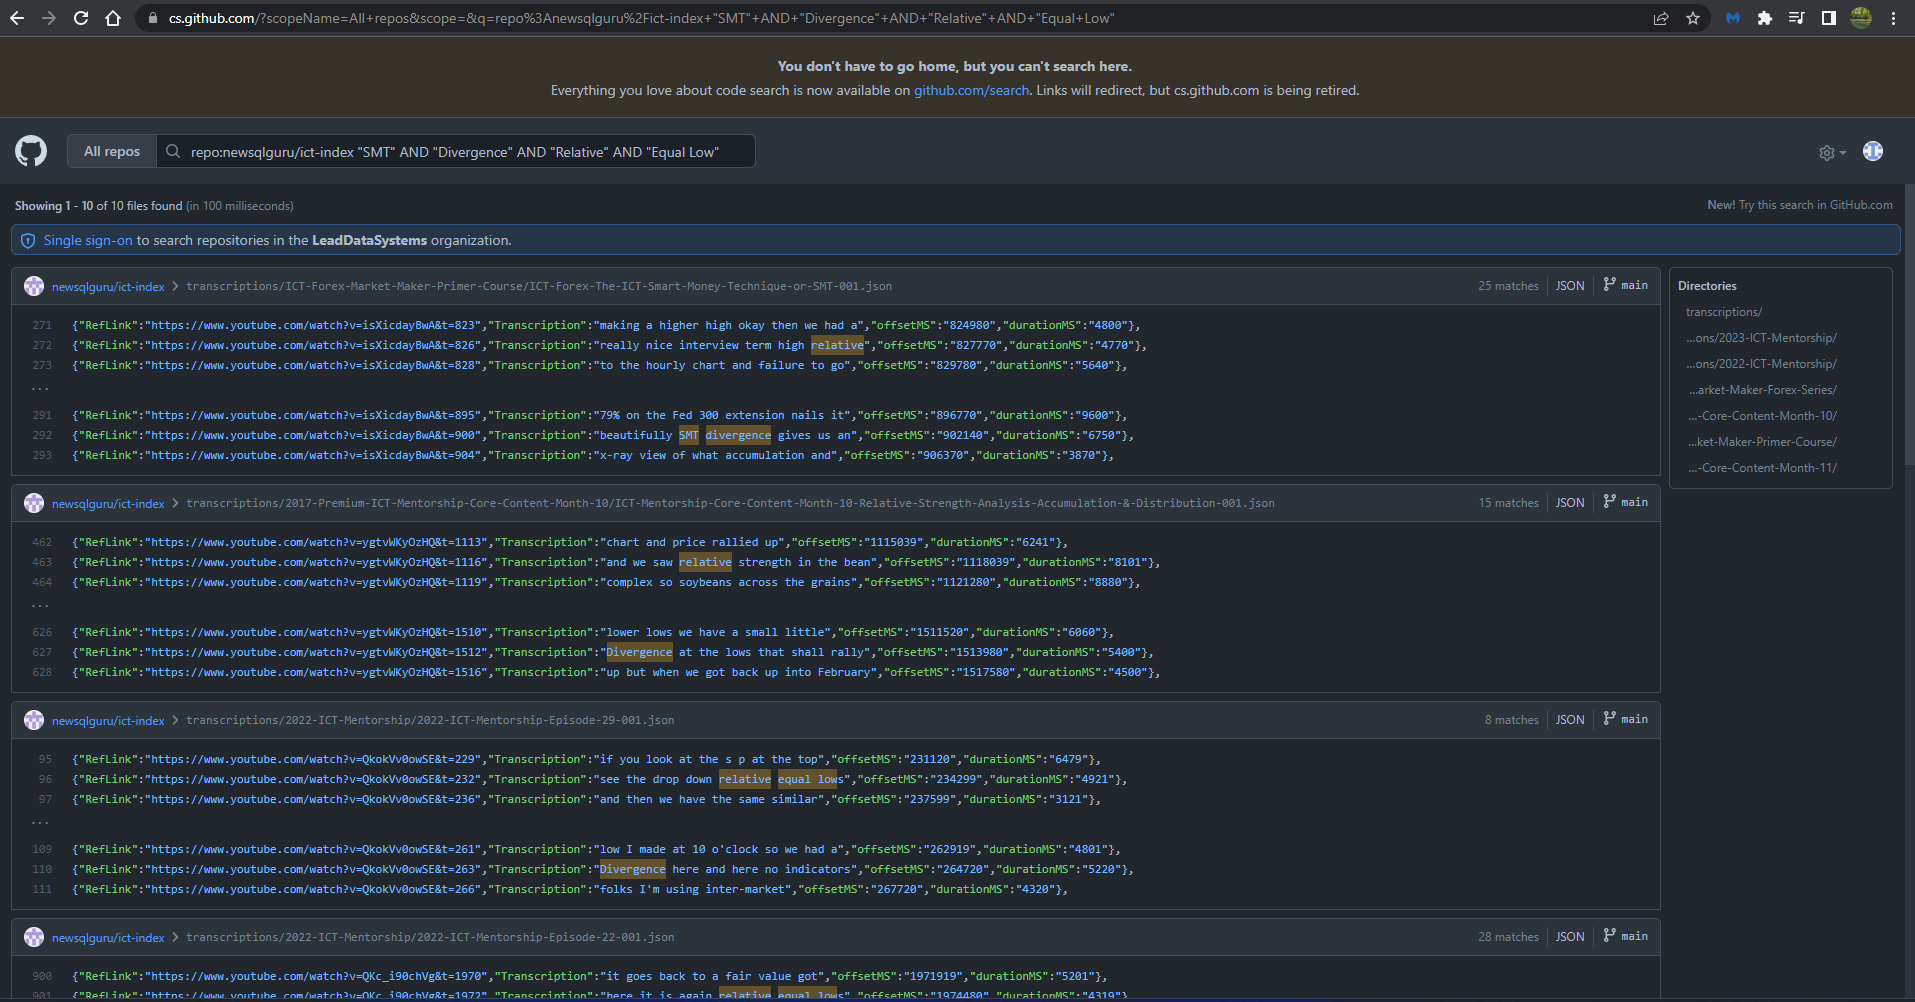1915x1002 pixels.
Task: Click the browser forward arrow
Action: [49, 18]
